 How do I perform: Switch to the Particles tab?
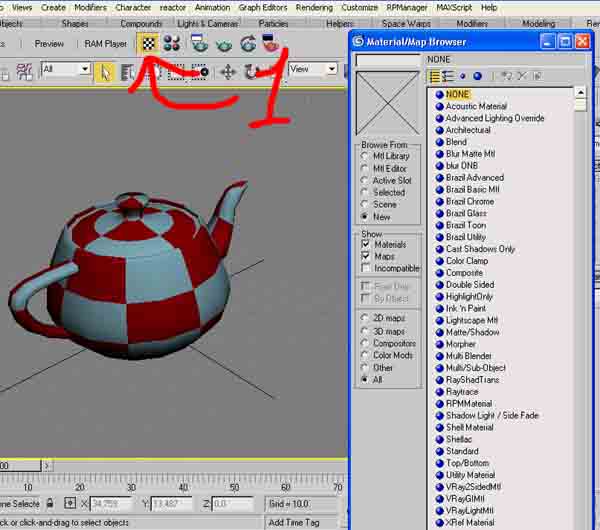click(x=273, y=24)
